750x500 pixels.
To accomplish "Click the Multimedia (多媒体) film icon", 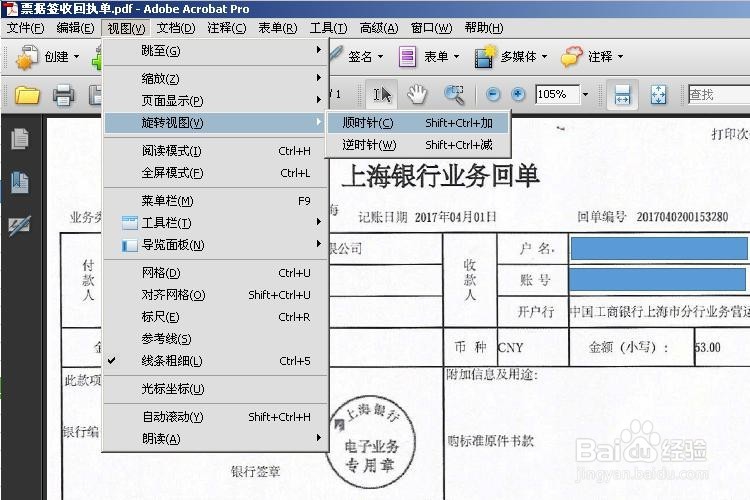I will [x=485, y=57].
